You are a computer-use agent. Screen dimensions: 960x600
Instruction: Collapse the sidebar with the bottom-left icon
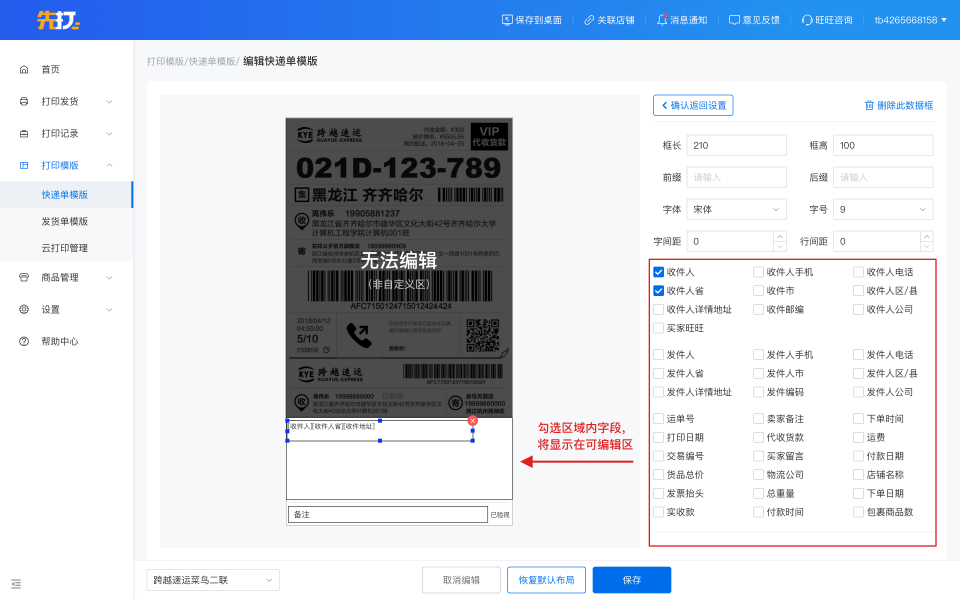pos(16,583)
